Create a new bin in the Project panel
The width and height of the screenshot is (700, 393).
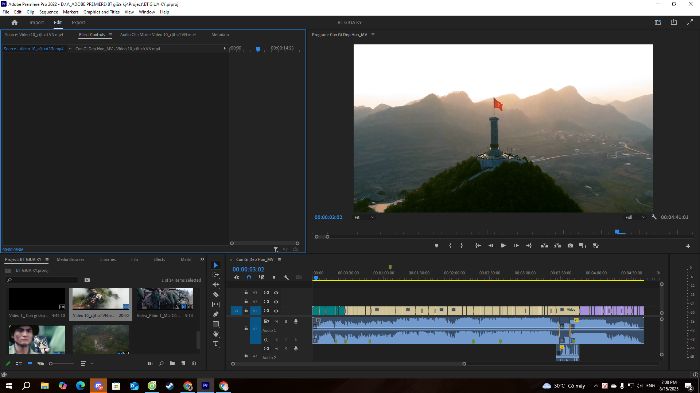tap(172, 364)
